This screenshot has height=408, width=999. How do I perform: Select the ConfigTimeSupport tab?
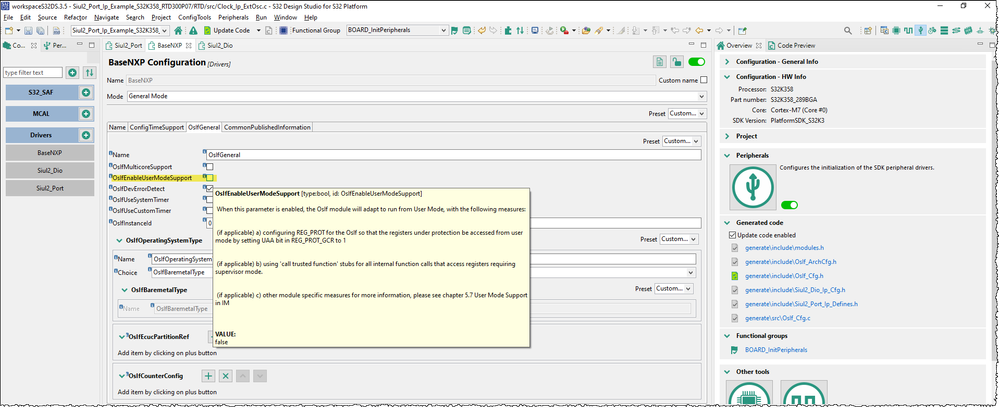(157, 127)
